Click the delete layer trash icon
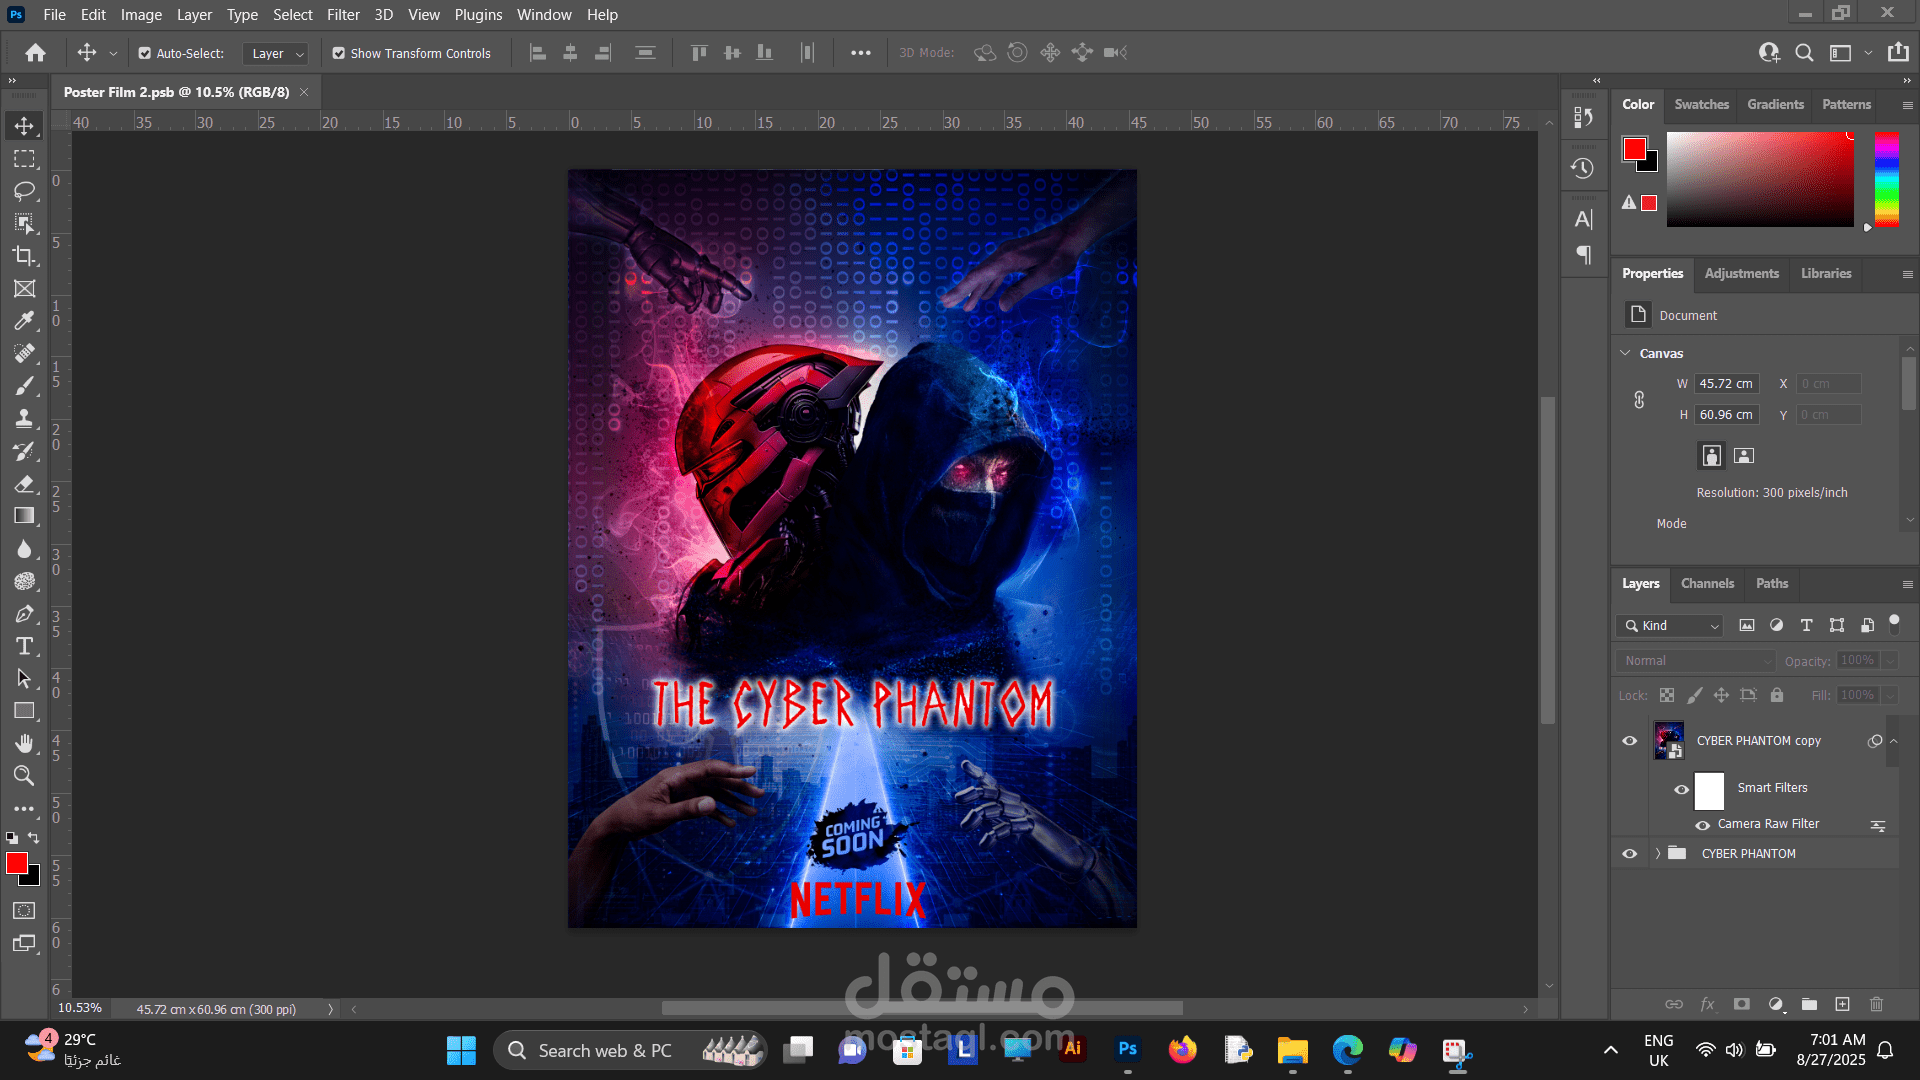This screenshot has height=1080, width=1920. coord(1876,1004)
